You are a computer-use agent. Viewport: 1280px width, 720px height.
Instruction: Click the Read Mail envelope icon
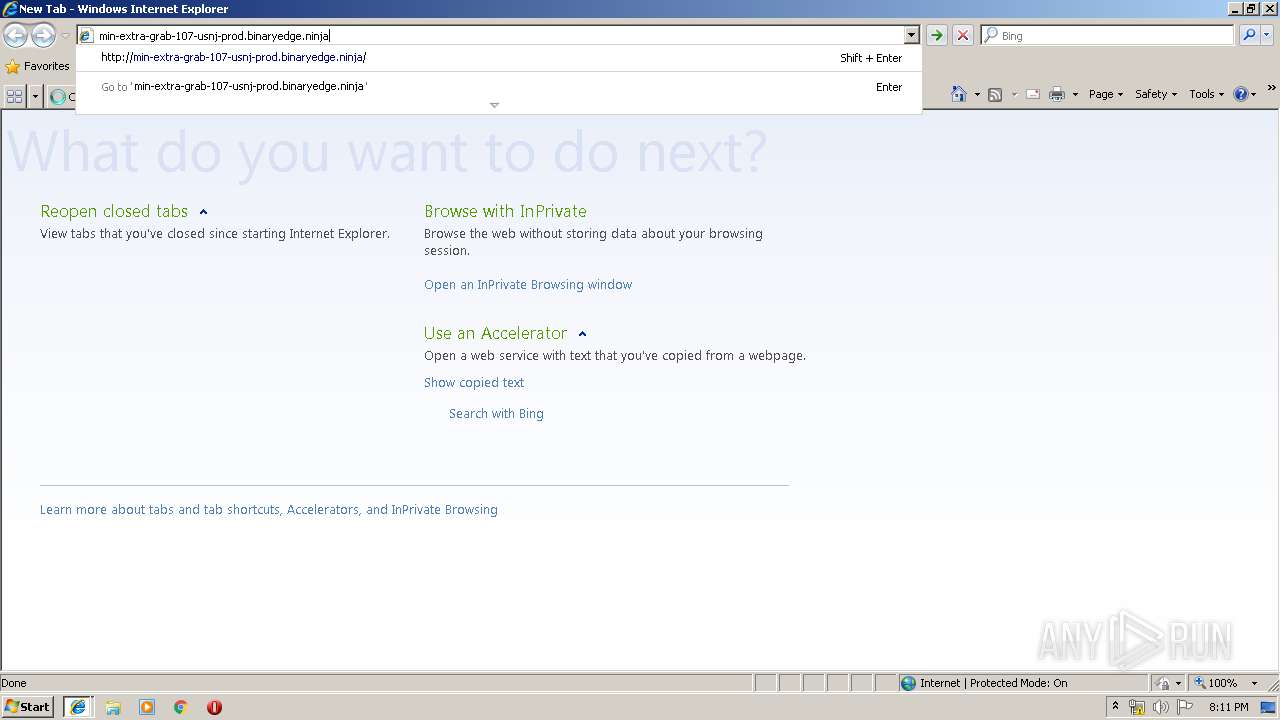tap(1033, 95)
